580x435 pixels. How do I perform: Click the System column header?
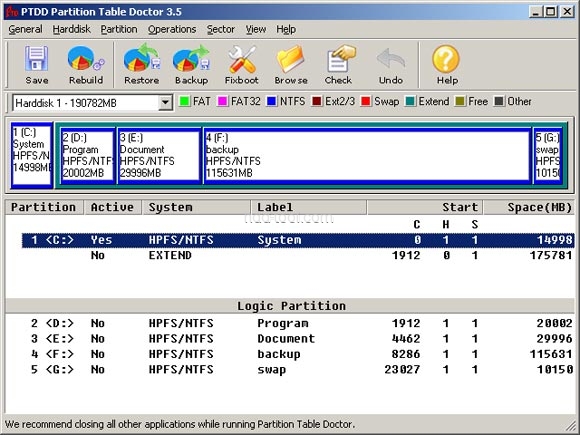point(196,207)
